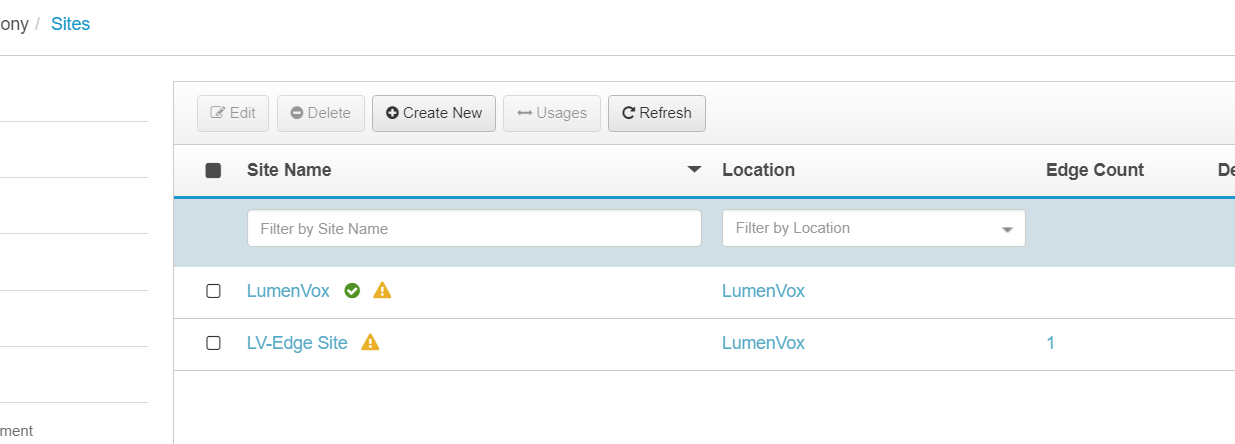This screenshot has height=444, width=1235.
Task: Sort by the Location column header
Action: (758, 170)
